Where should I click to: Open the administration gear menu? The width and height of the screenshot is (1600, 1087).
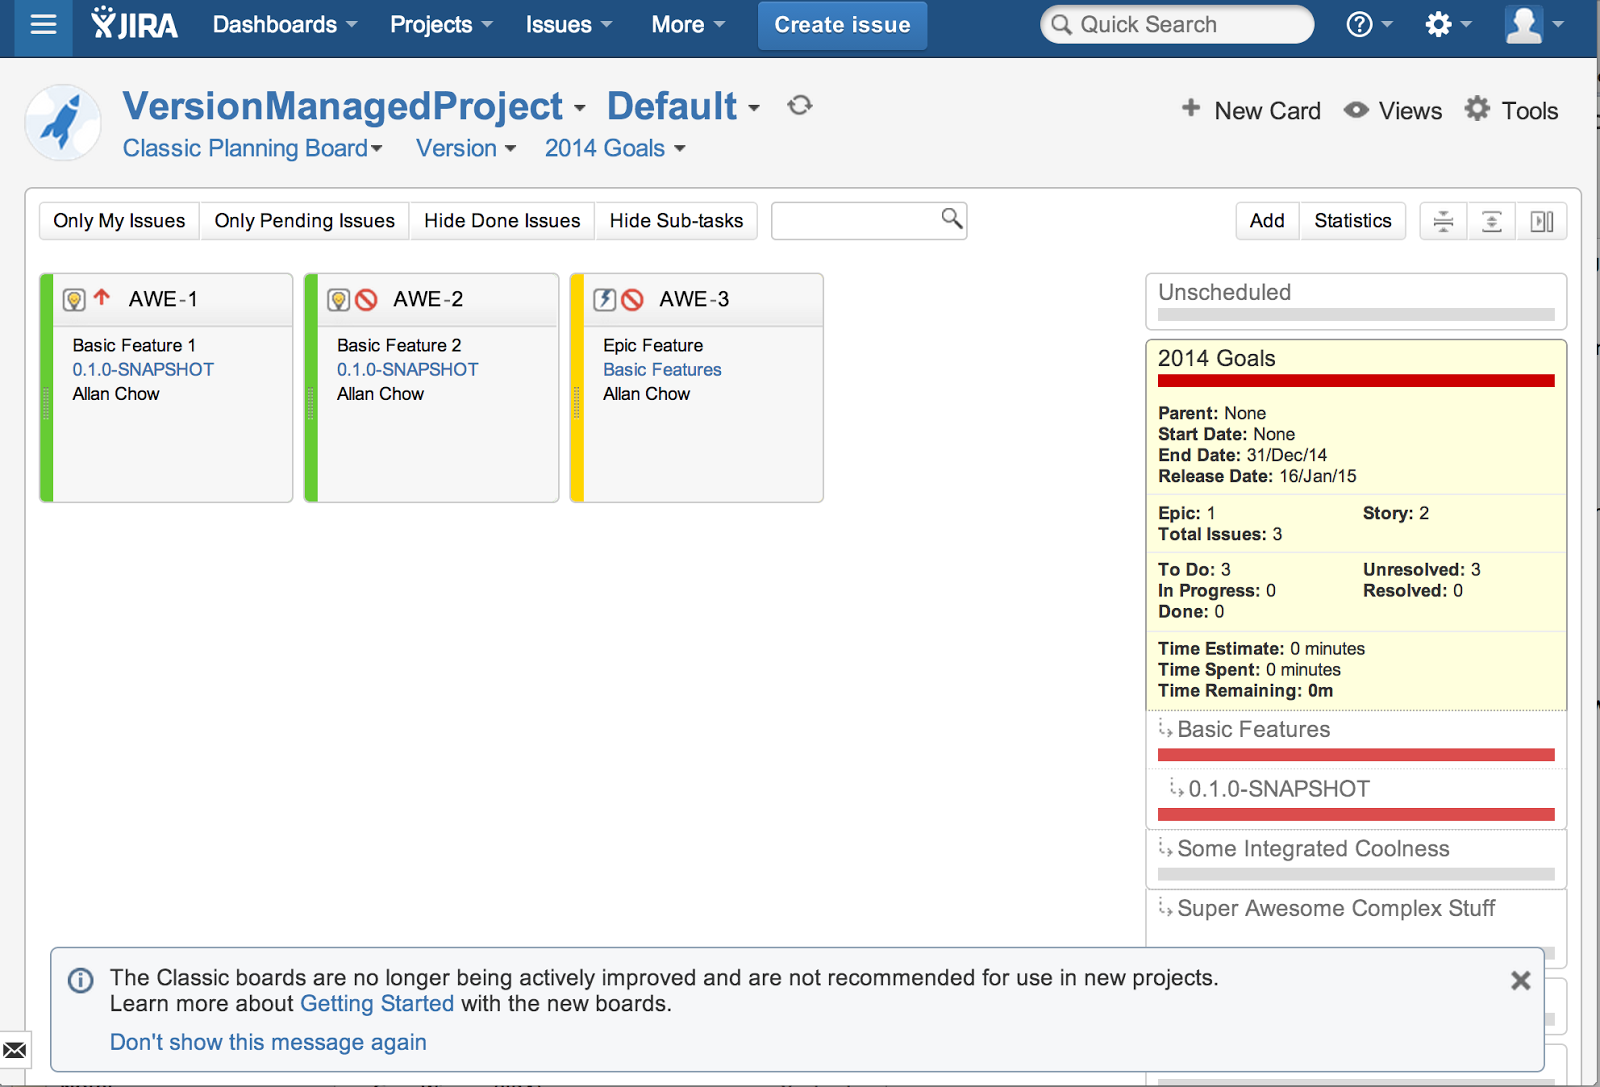click(1446, 25)
